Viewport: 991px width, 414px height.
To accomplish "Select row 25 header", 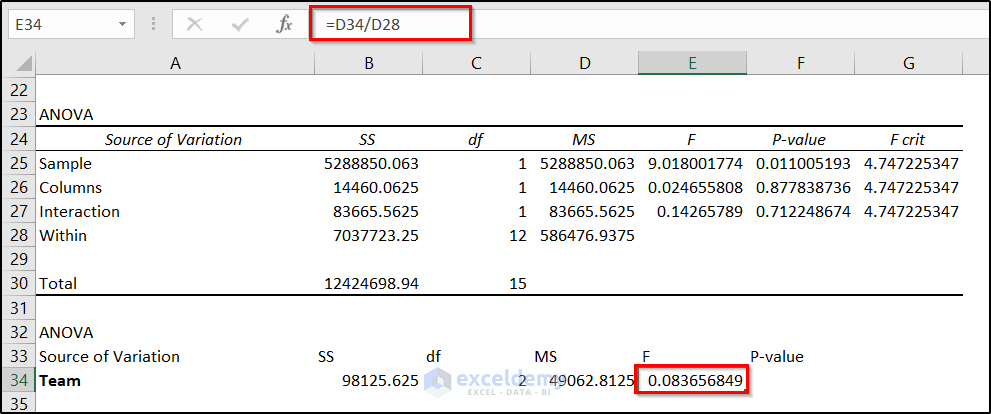I will click(20, 163).
